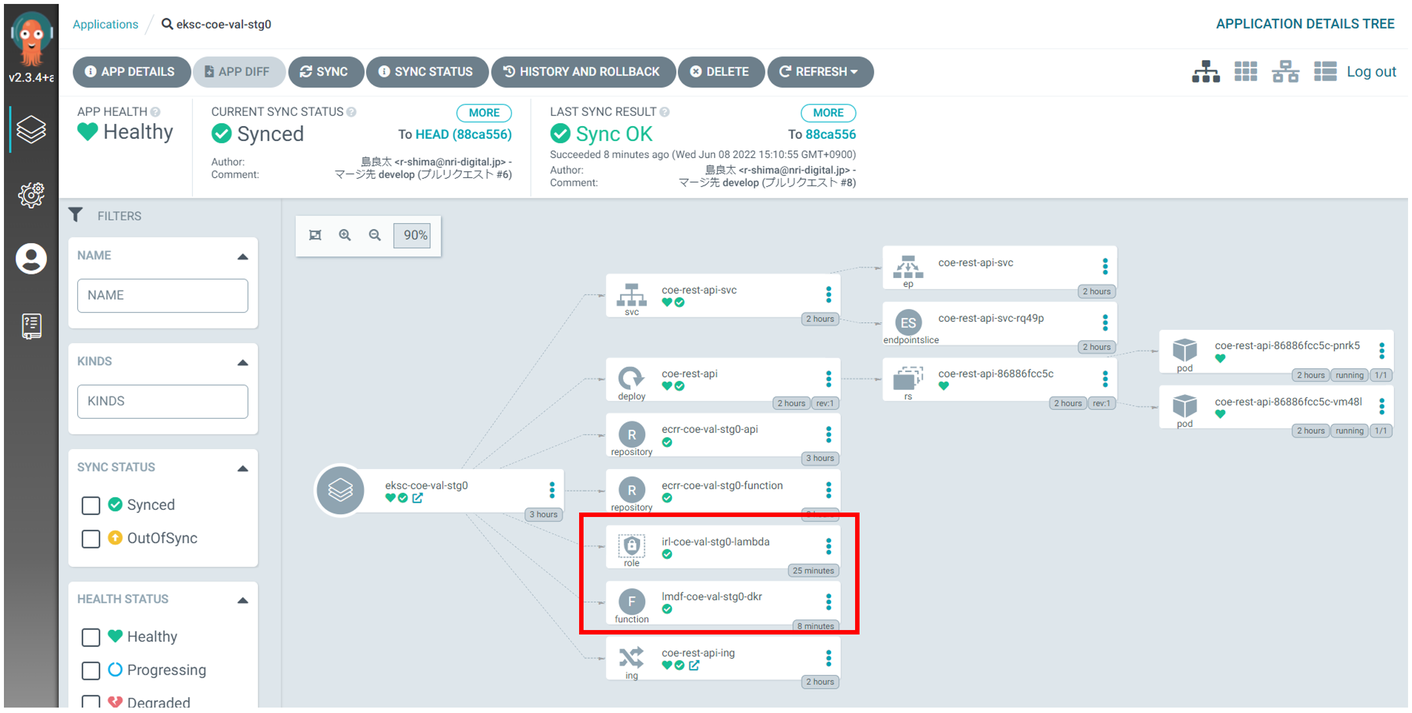Collapse the NAME filter section
The height and width of the screenshot is (713, 1412).
pyautogui.click(x=242, y=256)
